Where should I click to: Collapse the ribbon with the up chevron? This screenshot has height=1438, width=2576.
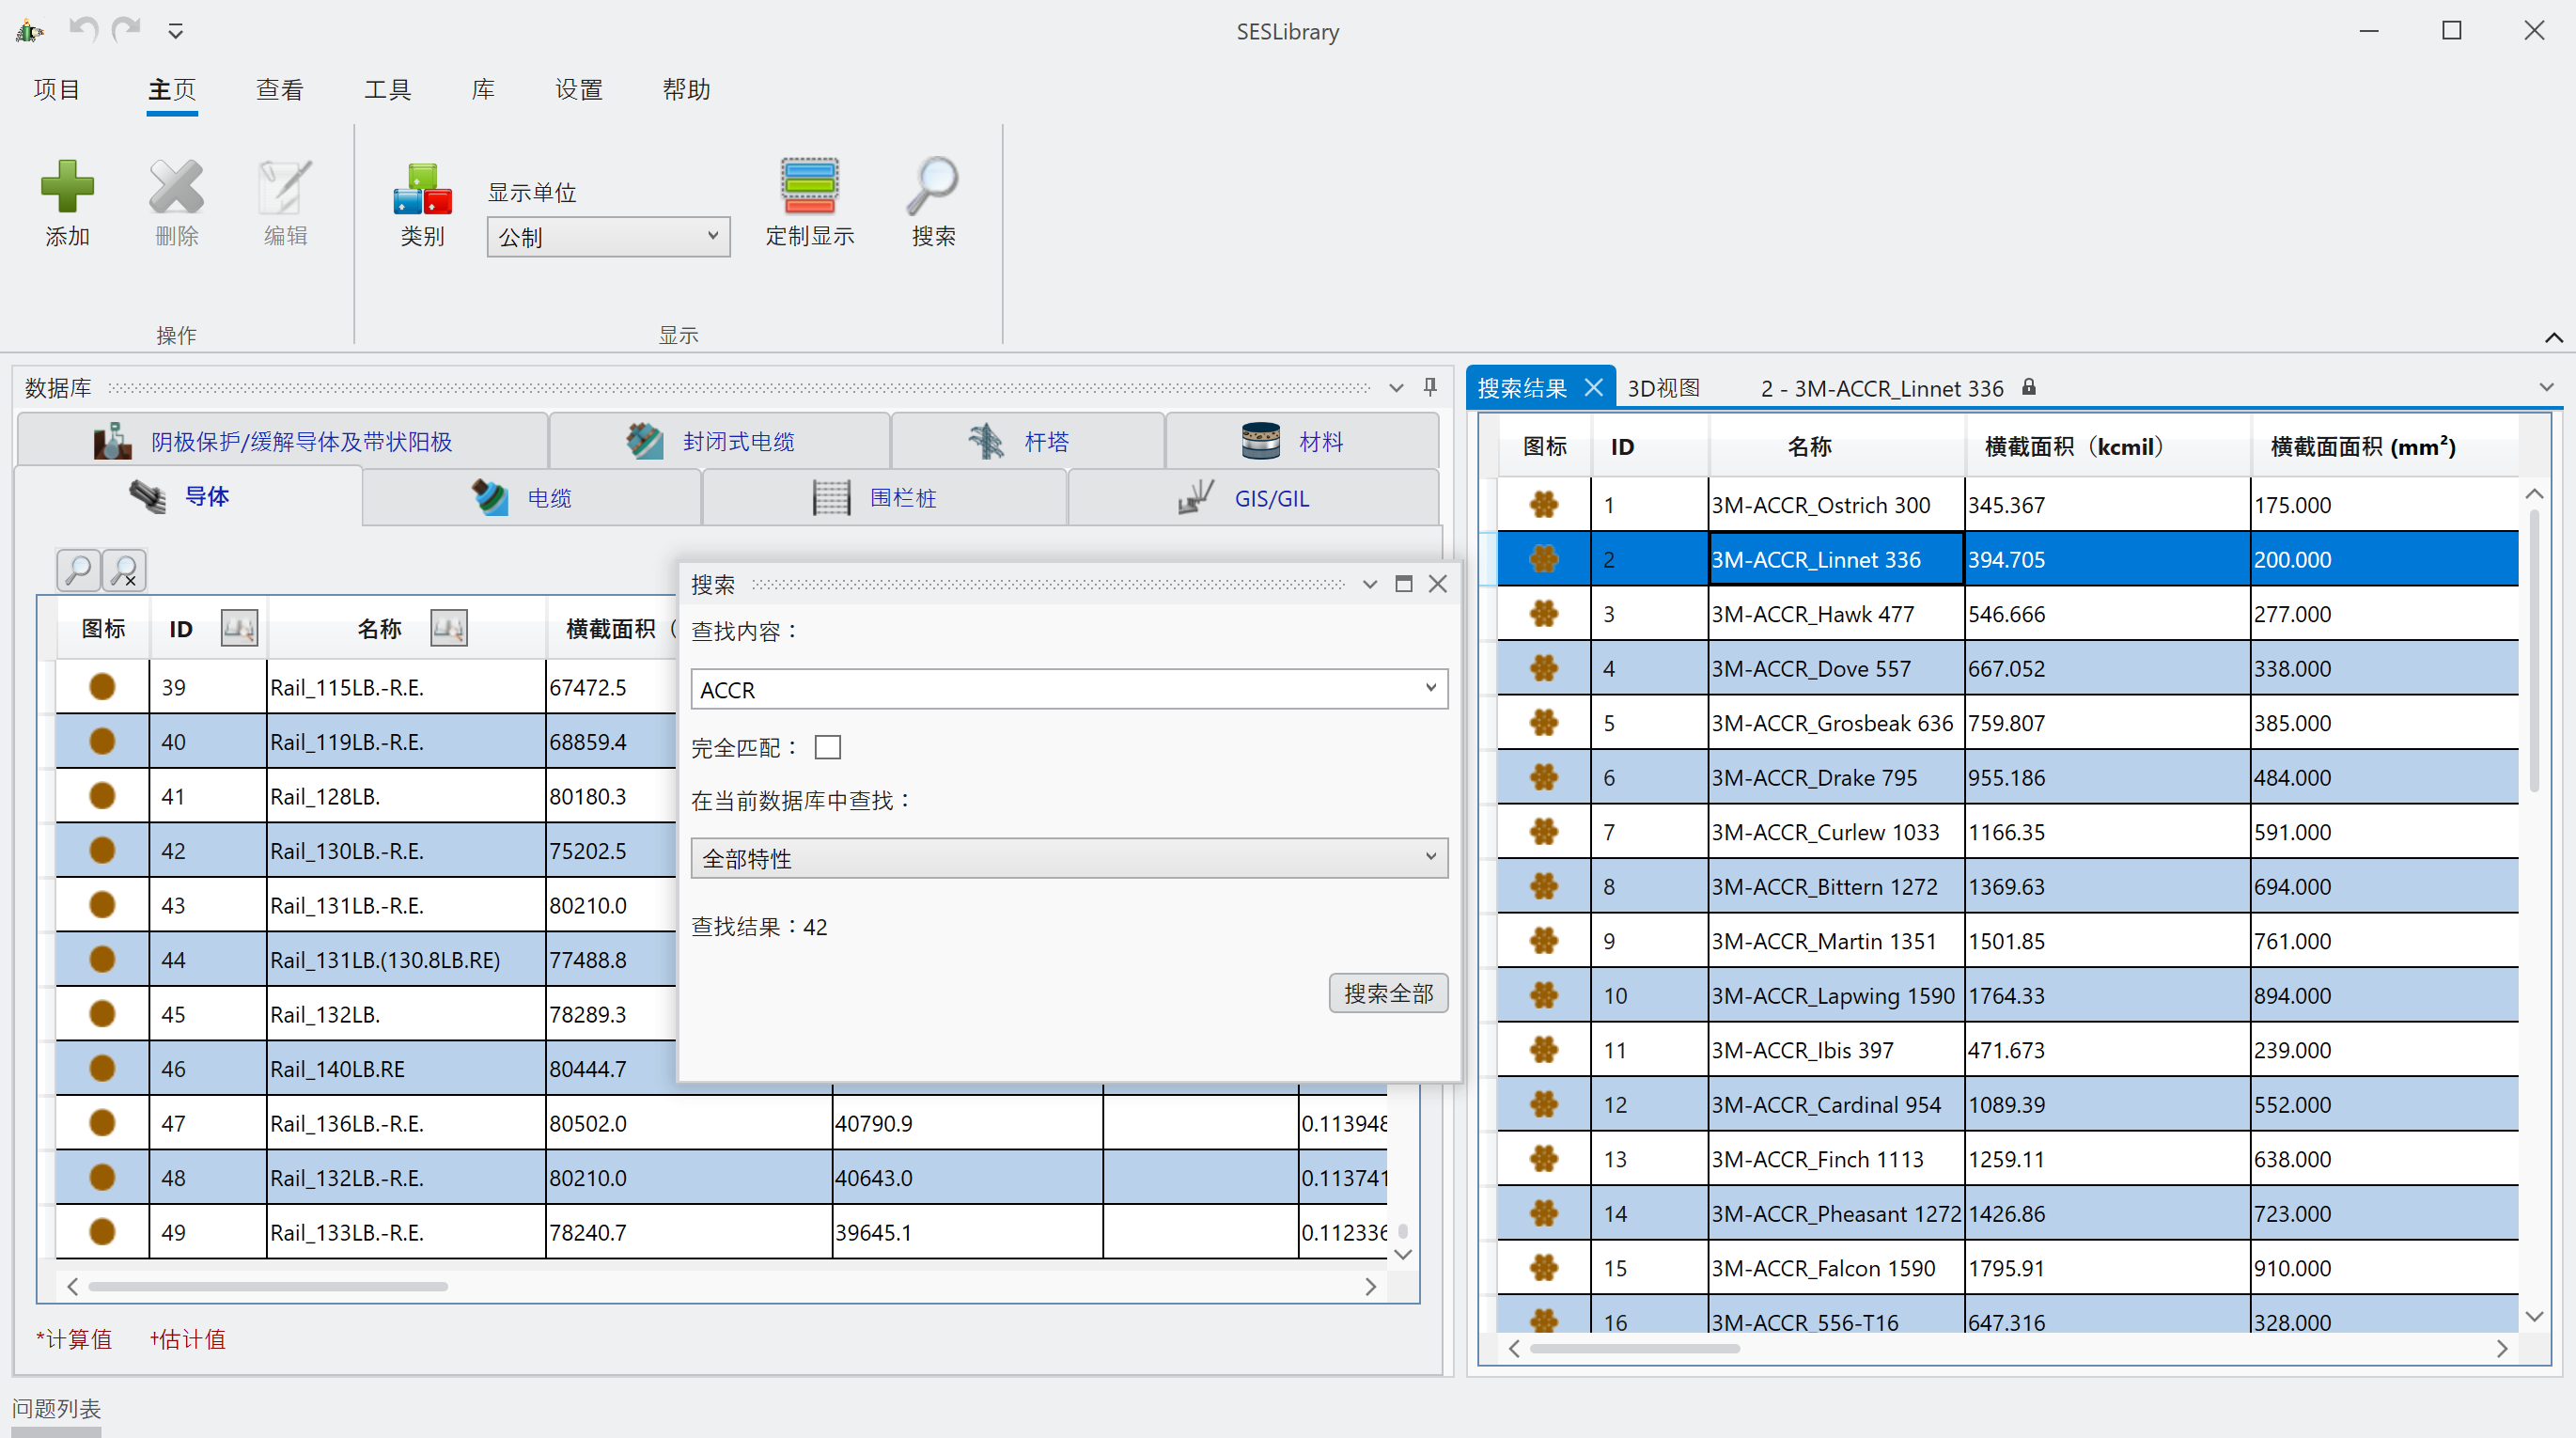(x=2553, y=337)
